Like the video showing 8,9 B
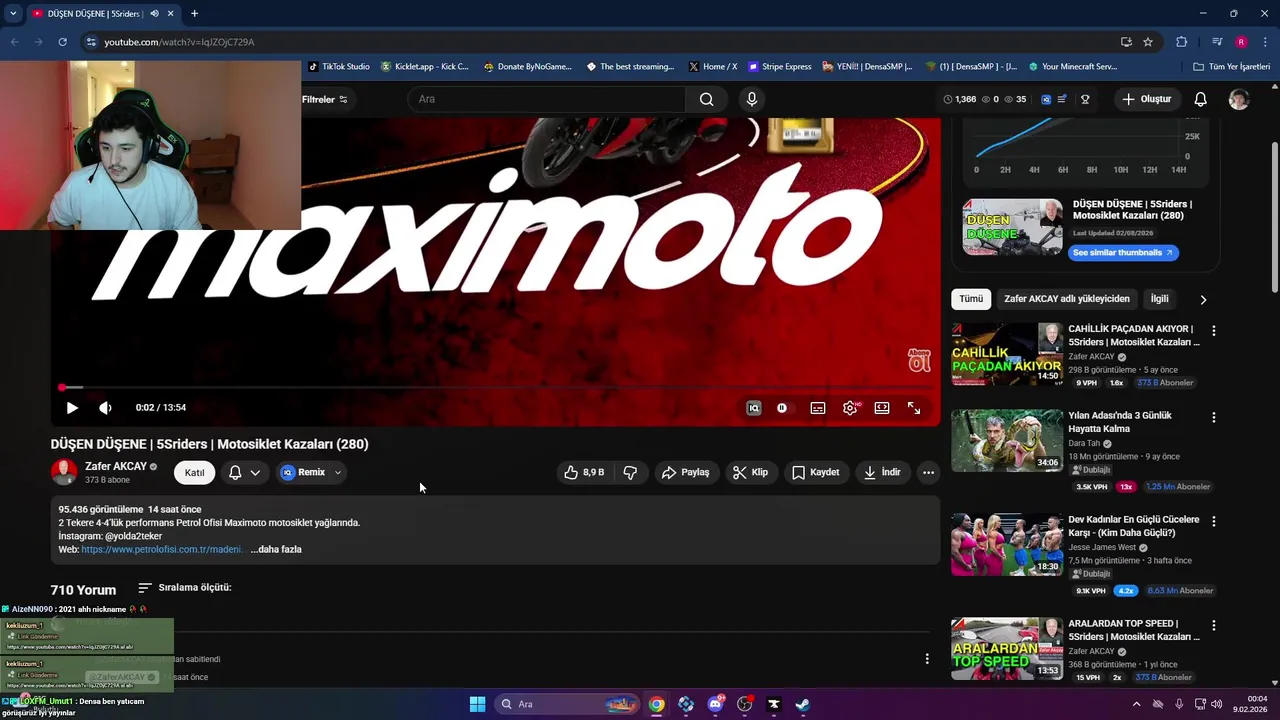The image size is (1280, 720). 584,472
